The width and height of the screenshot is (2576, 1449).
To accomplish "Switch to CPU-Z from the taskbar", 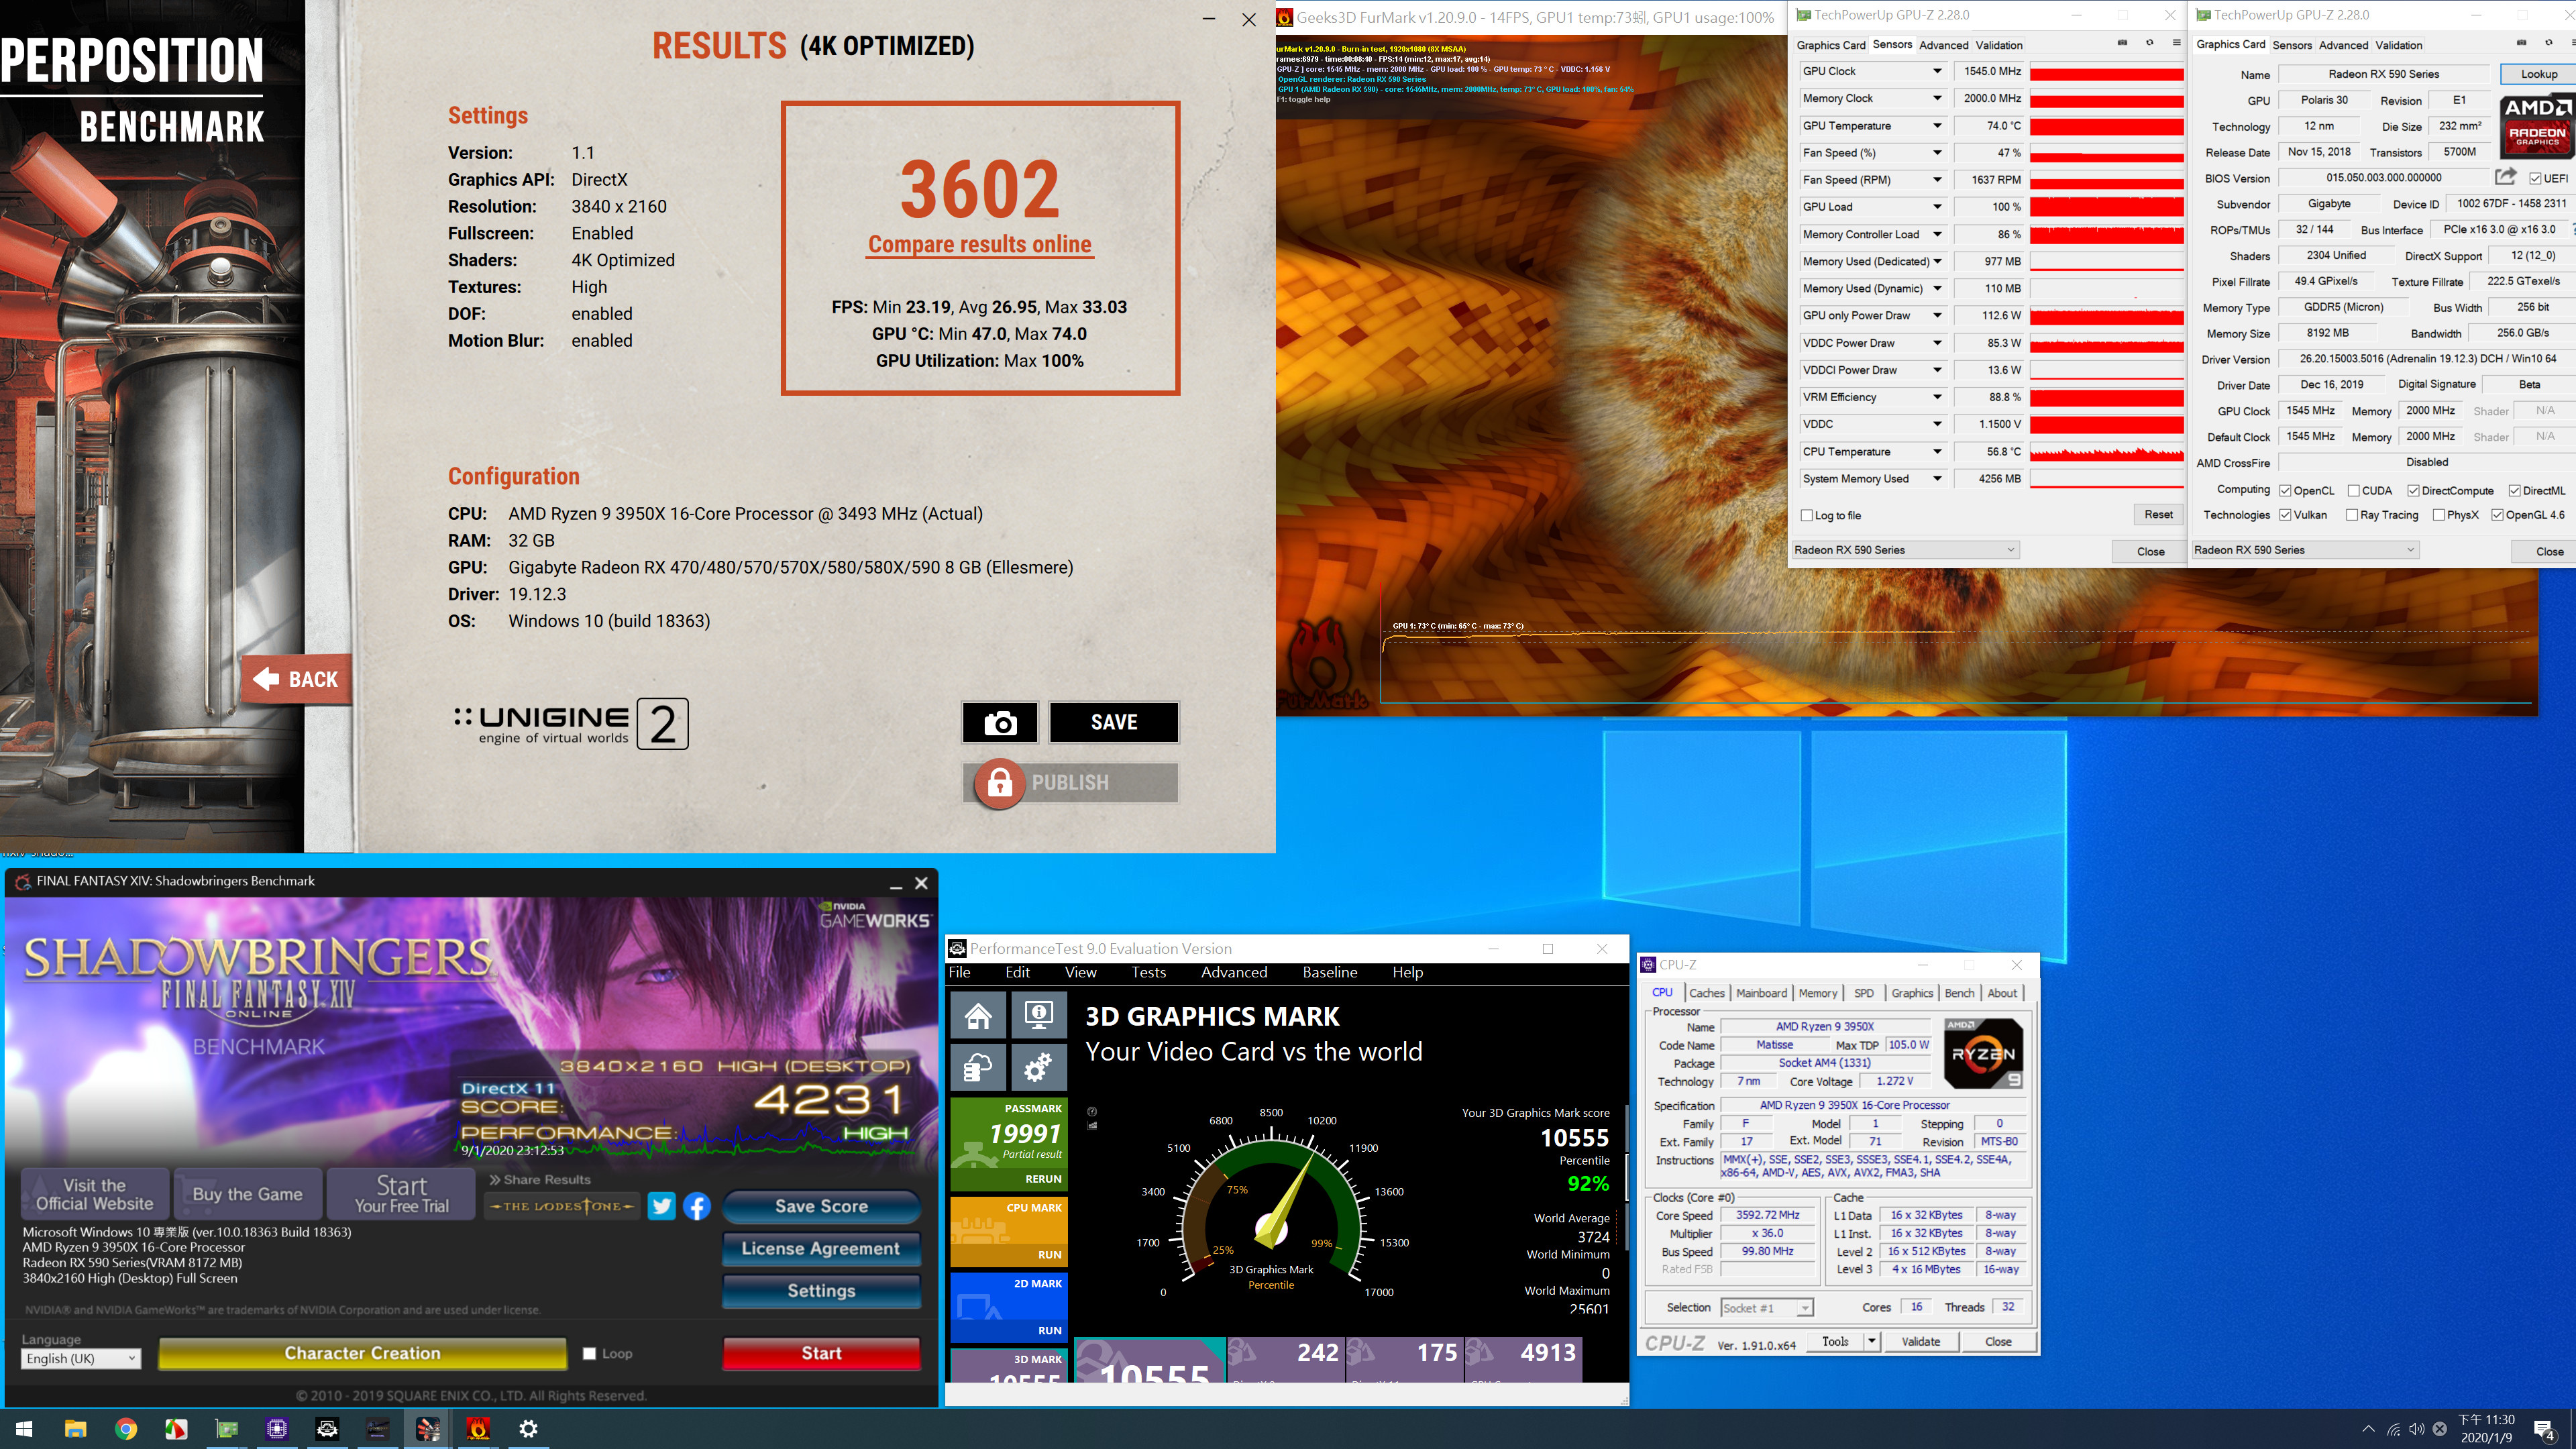I will (x=277, y=1428).
